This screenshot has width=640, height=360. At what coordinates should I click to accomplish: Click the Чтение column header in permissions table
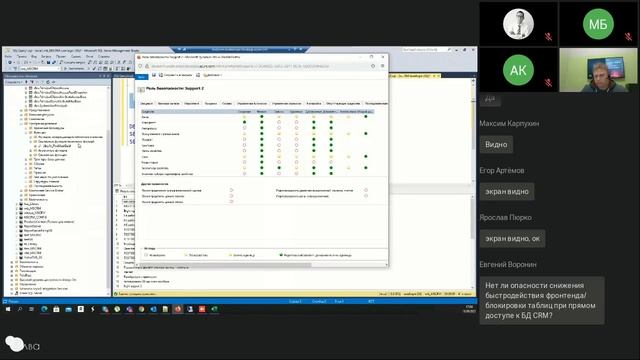point(262,111)
